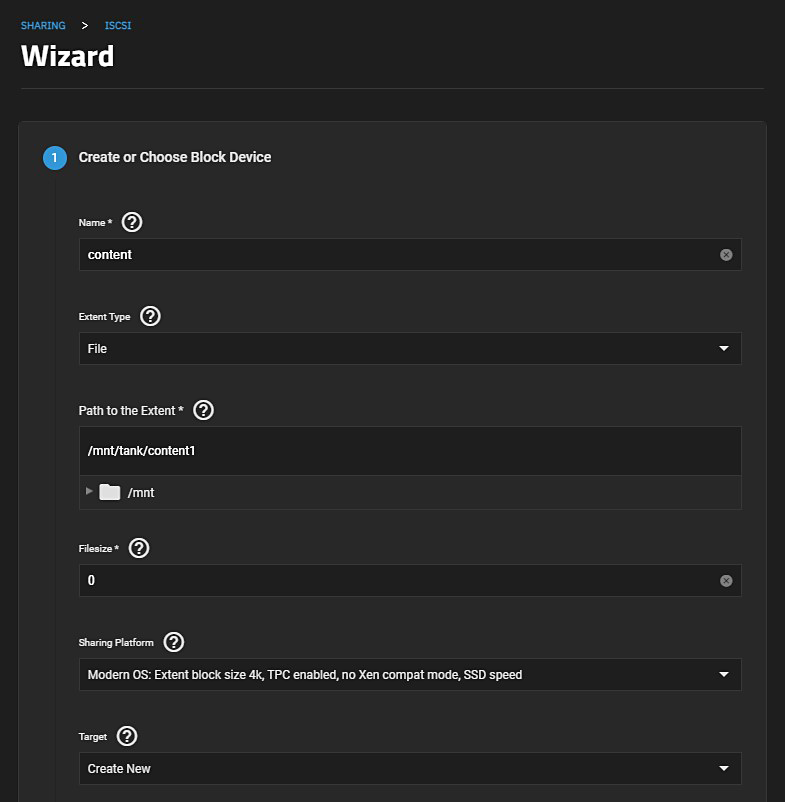Viewport: 785px width, 802px height.
Task: Click the Path to the Extent help icon
Action: click(204, 410)
